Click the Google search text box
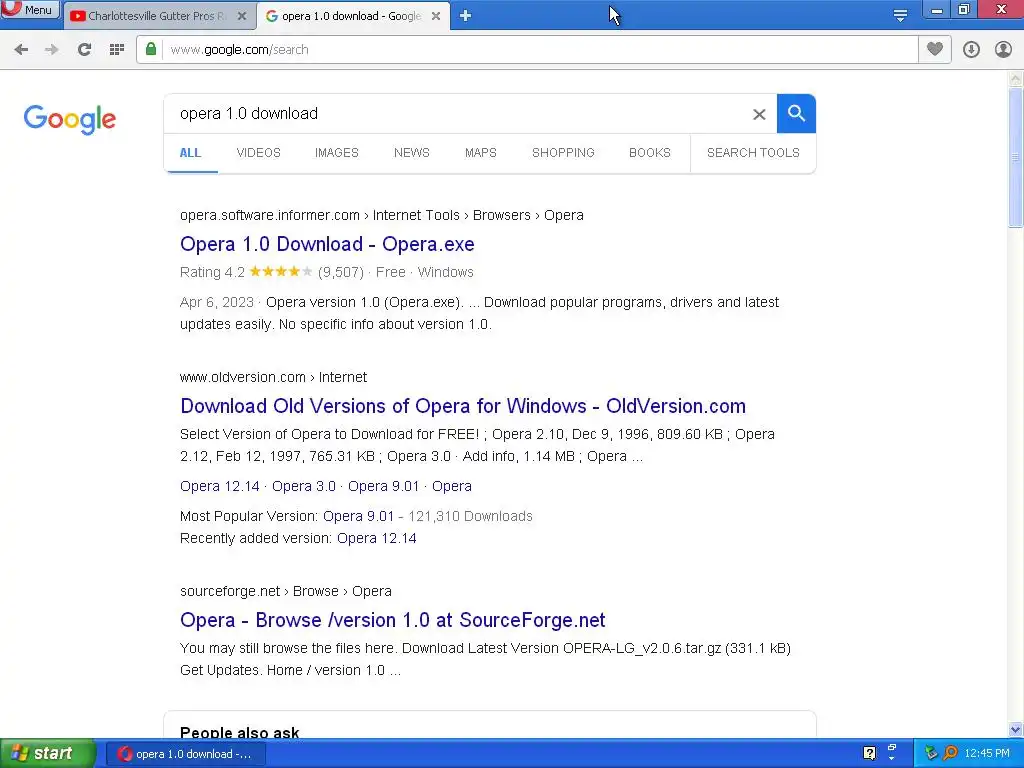The image size is (1024, 768). 457,114
